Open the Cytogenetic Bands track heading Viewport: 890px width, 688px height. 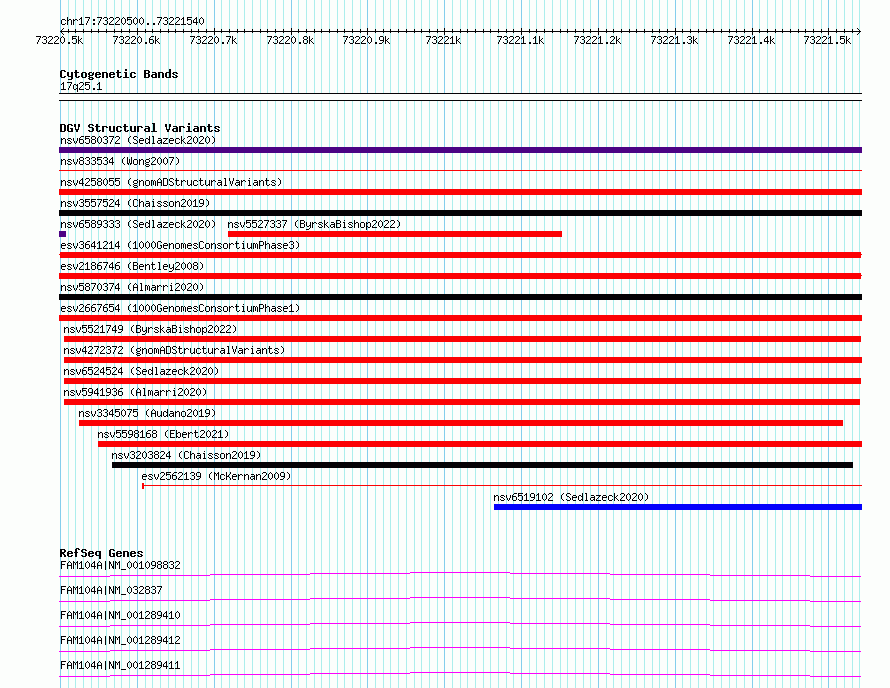(119, 74)
